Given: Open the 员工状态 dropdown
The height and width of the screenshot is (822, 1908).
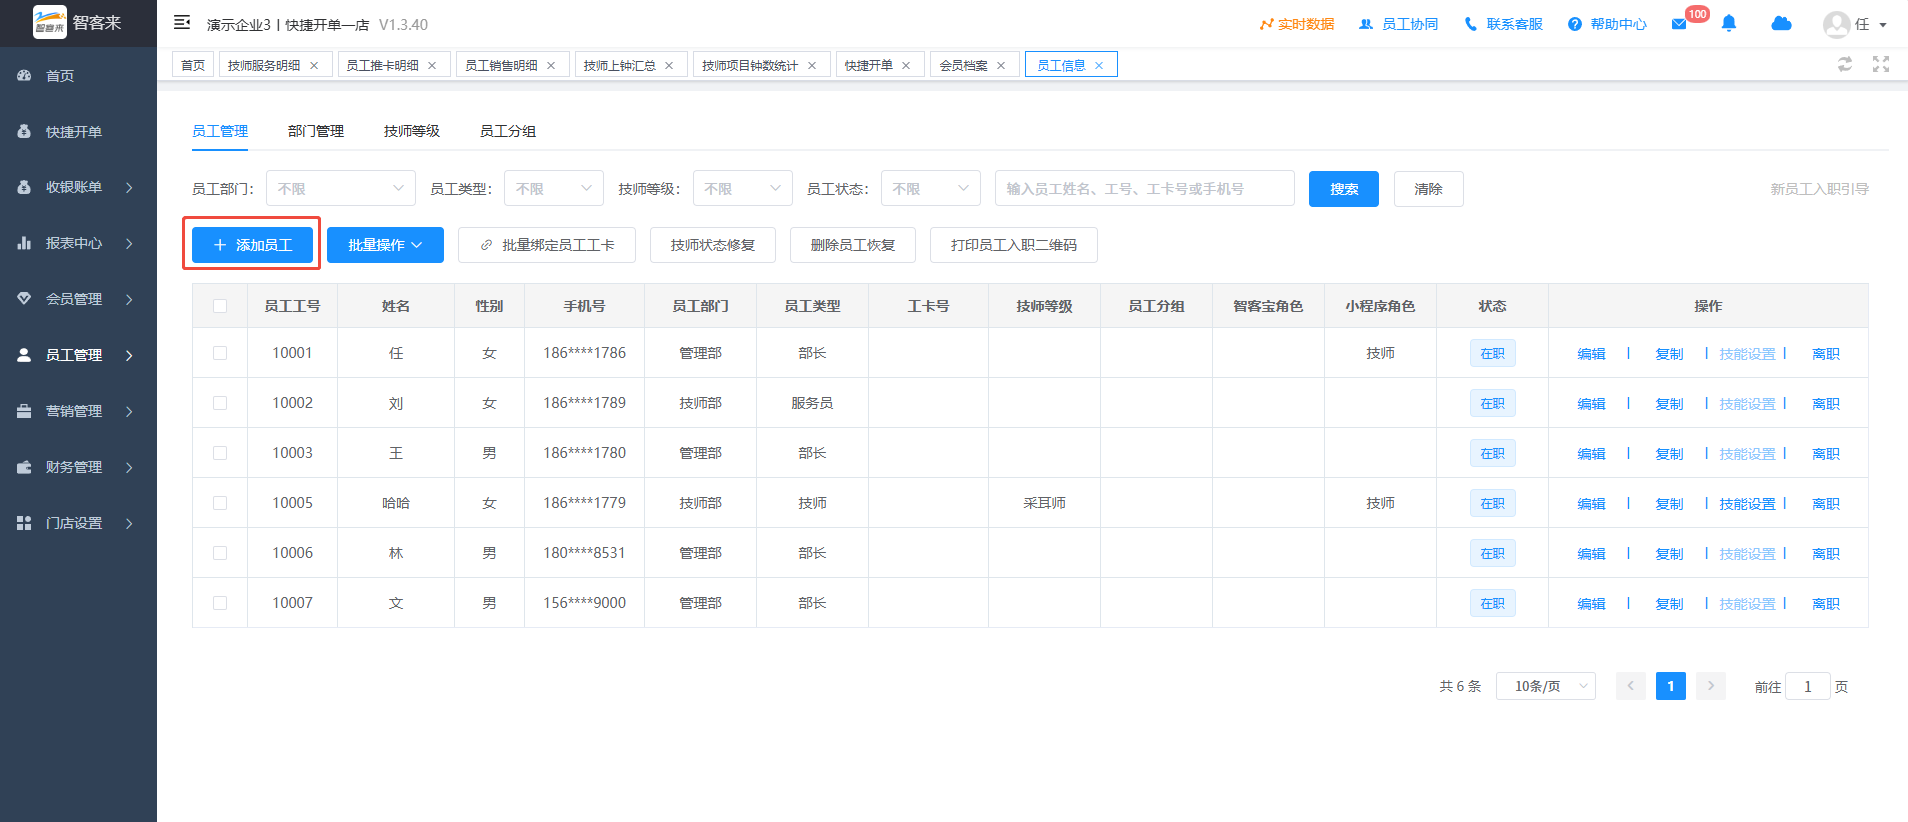Looking at the screenshot, I should (930, 188).
